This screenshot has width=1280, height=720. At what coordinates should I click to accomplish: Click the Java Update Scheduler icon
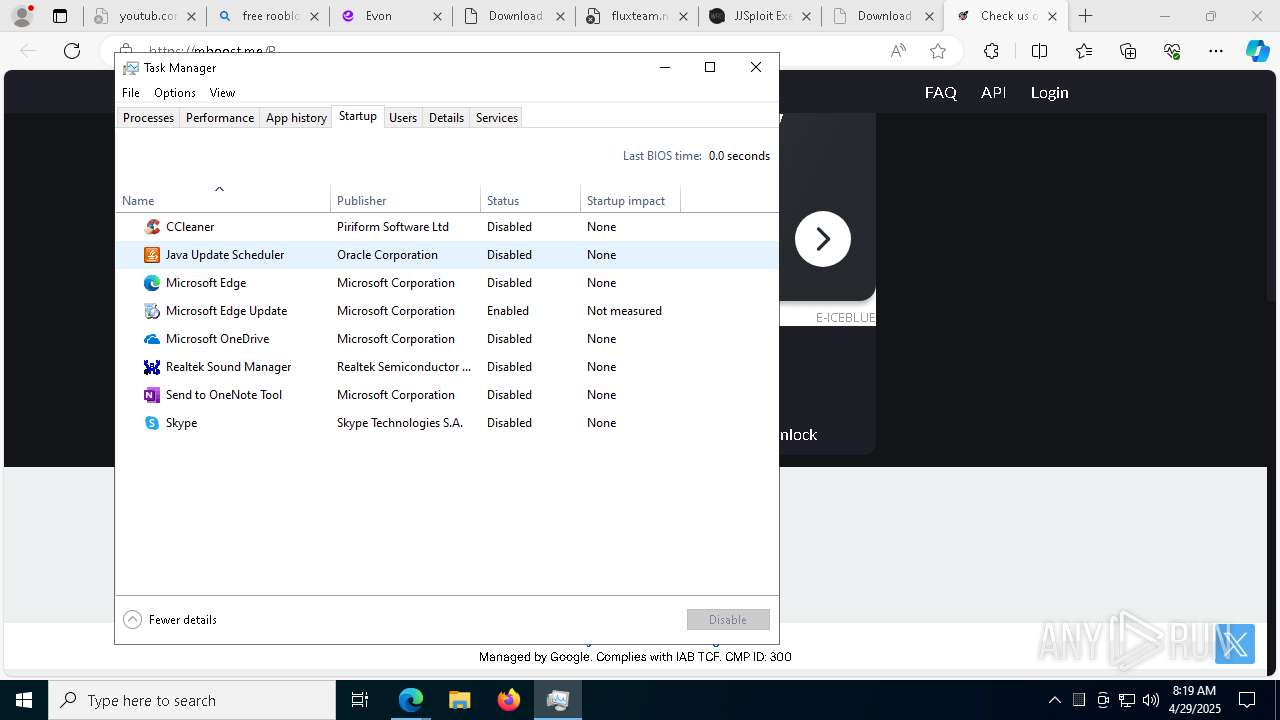tap(152, 255)
